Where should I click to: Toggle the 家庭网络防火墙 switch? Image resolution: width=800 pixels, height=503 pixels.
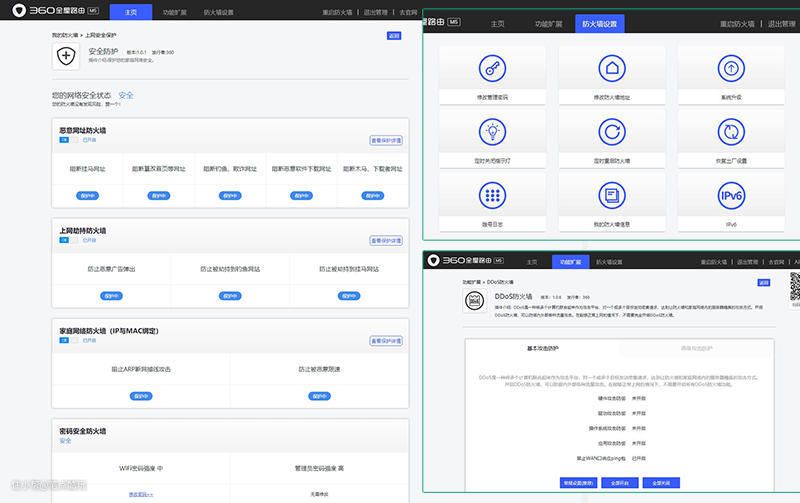point(64,340)
